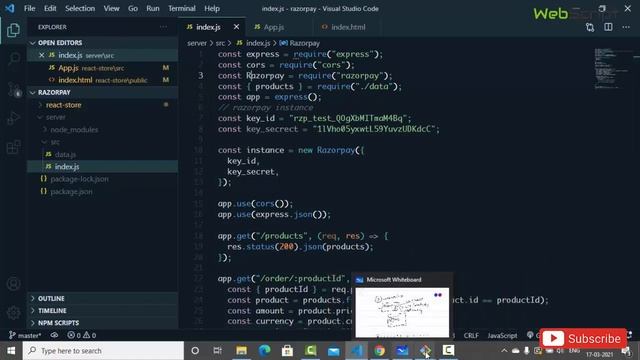
Task: Open Cortana circle icon on taskbar
Action: [x=195, y=351]
